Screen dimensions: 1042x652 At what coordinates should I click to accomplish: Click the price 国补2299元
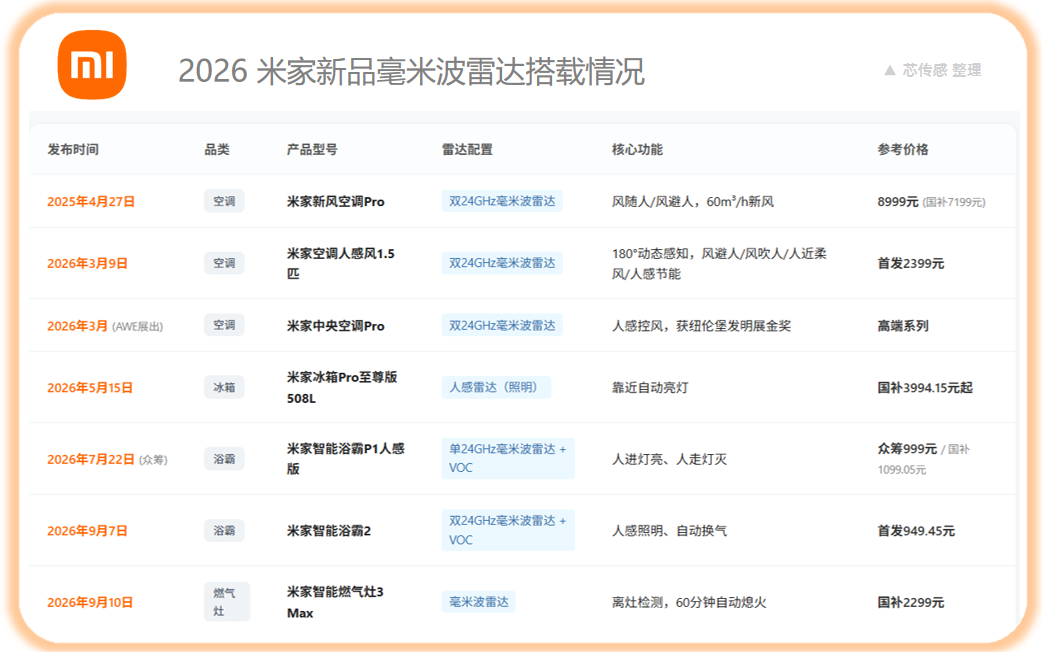910,602
